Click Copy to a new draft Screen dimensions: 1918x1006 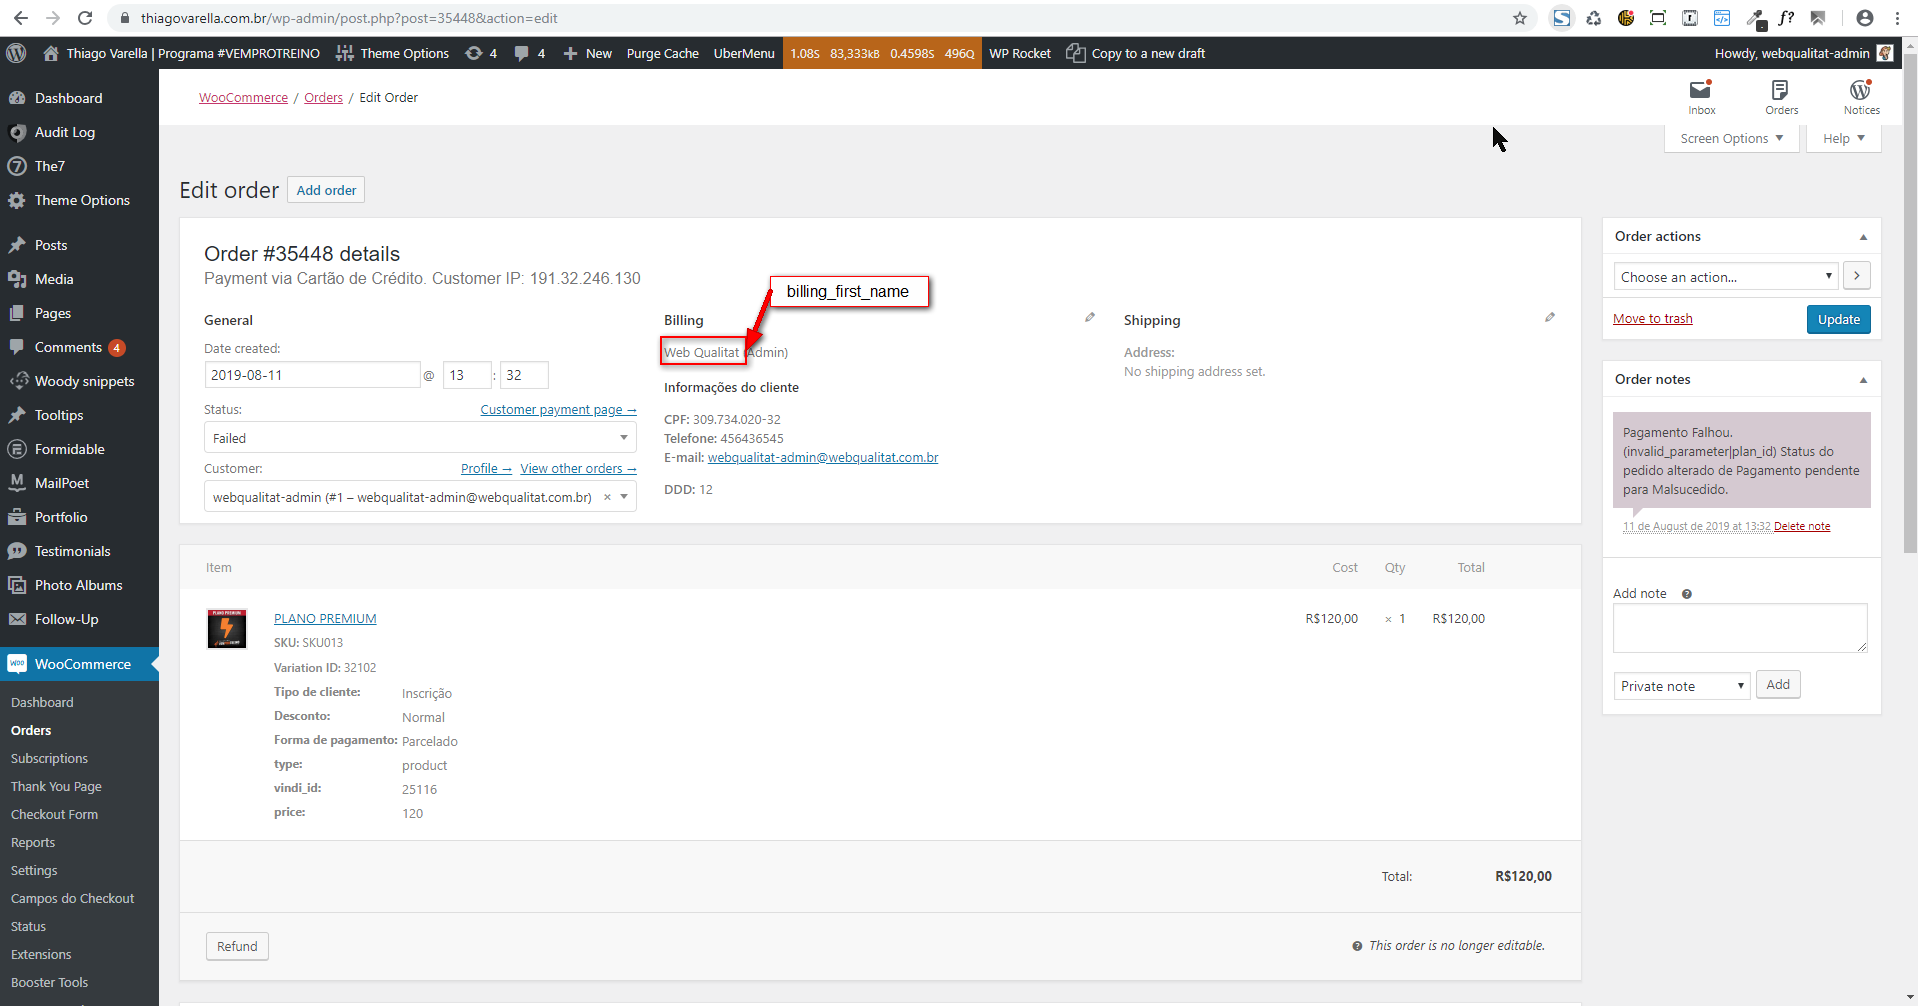1136,53
